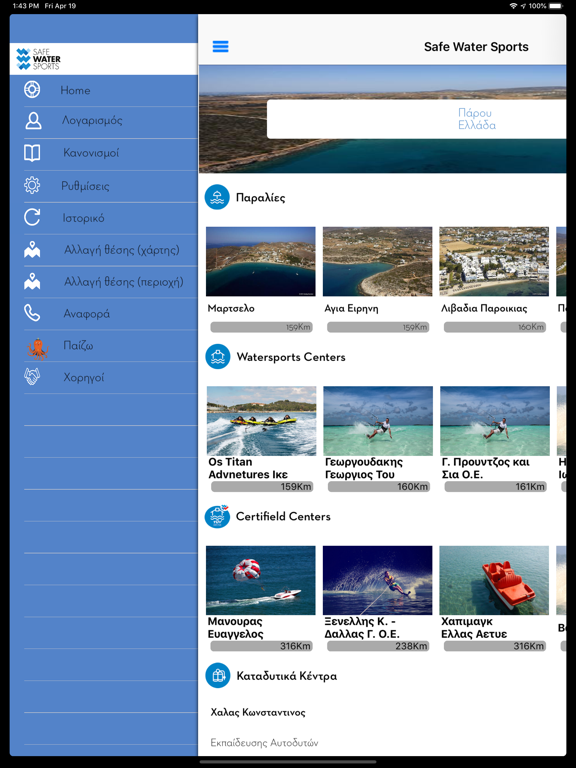
Task: Open the Ξενελλης Κ. - Δαλλας waterski photo
Action: coord(378,580)
